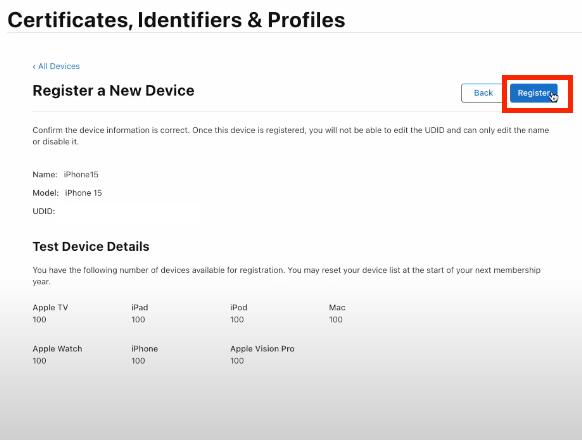
Task: Click the 'iPad' device type label
Action: coord(140,307)
